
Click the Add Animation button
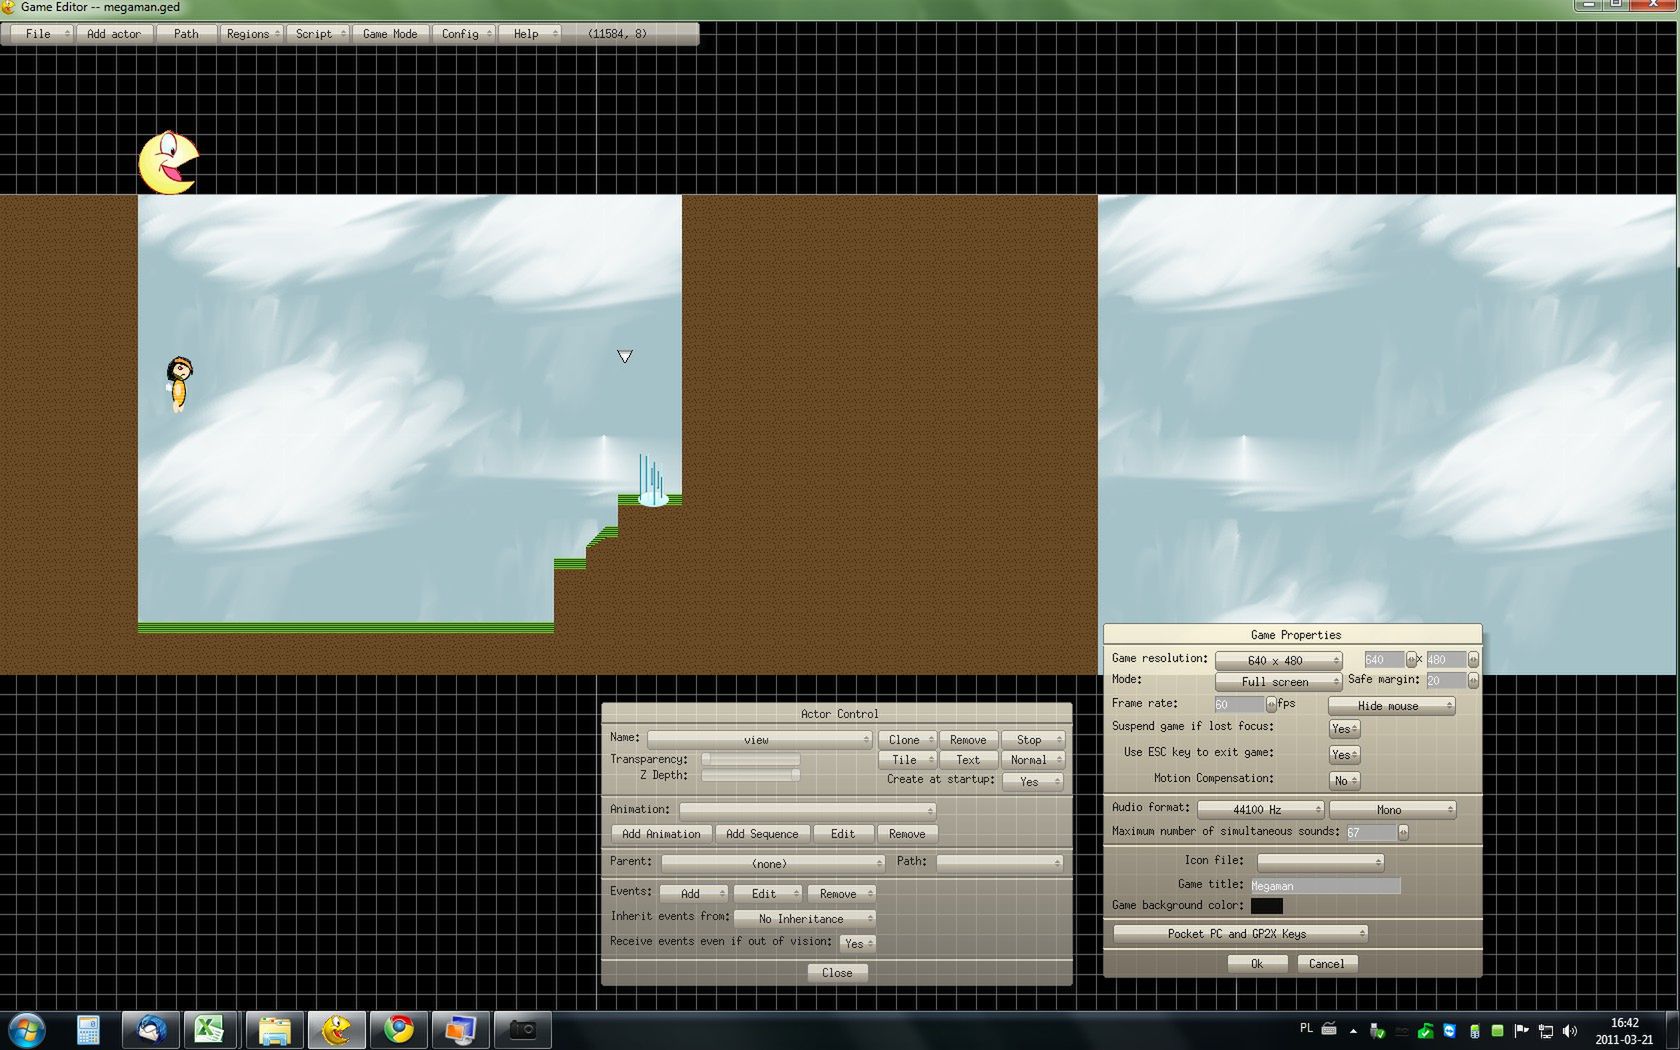tap(661, 834)
